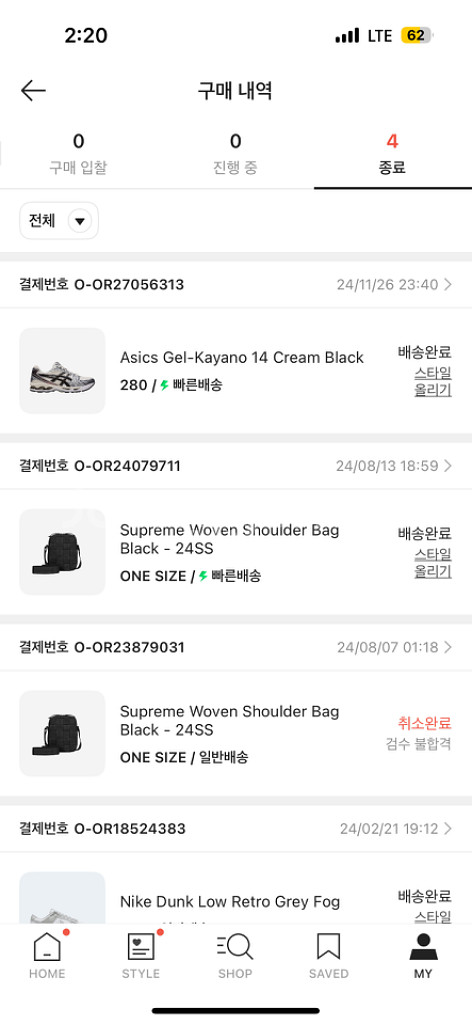Viewport: 472px width, 1024px height.
Task: Open the Asics Gel-Kayano 14 shoe thumbnail
Action: [x=62, y=370]
